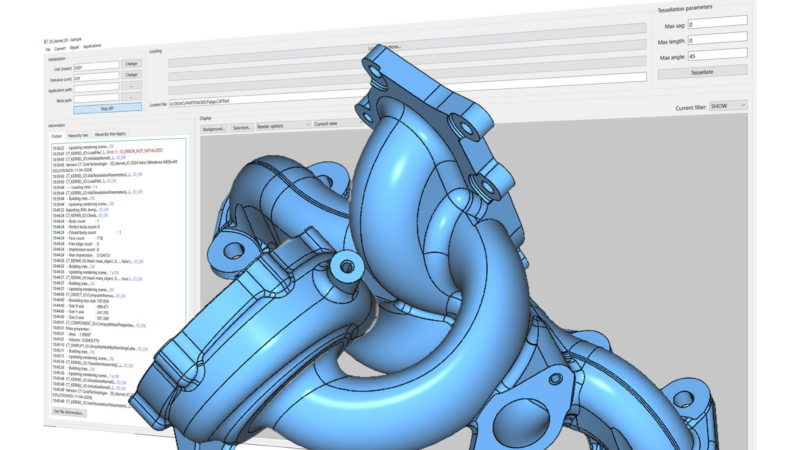Click the 'Free edge count' log line
The width and height of the screenshot is (800, 450).
[77, 244]
